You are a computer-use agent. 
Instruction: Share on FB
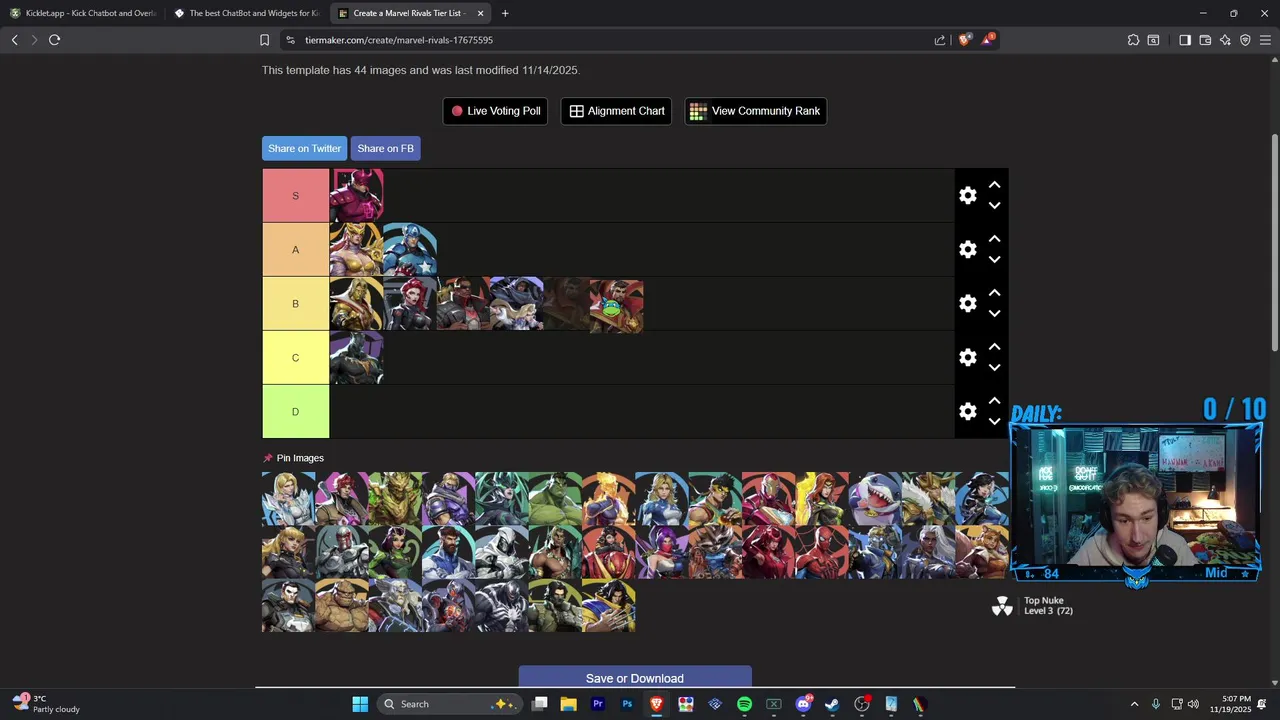385,148
